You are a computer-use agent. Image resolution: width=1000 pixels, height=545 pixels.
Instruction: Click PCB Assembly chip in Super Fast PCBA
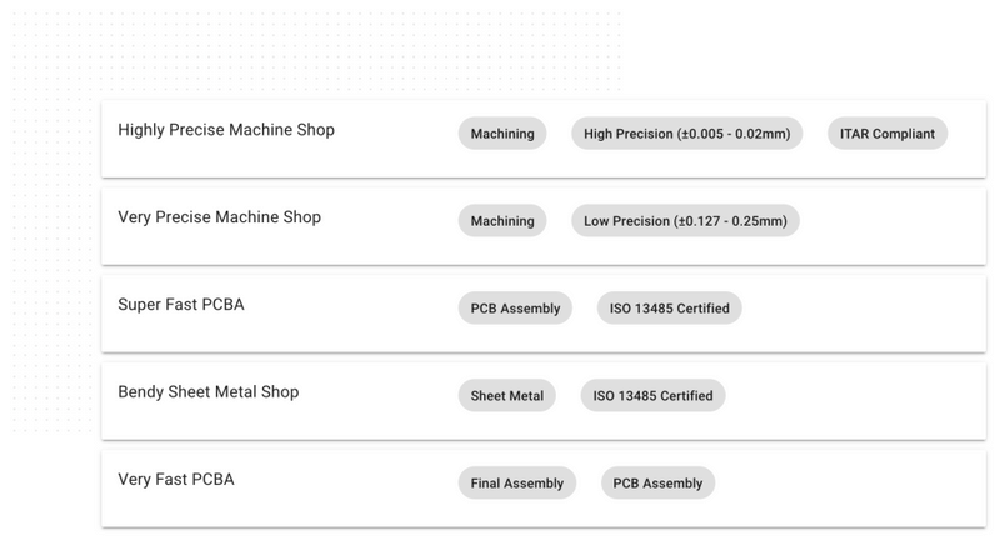pos(515,308)
